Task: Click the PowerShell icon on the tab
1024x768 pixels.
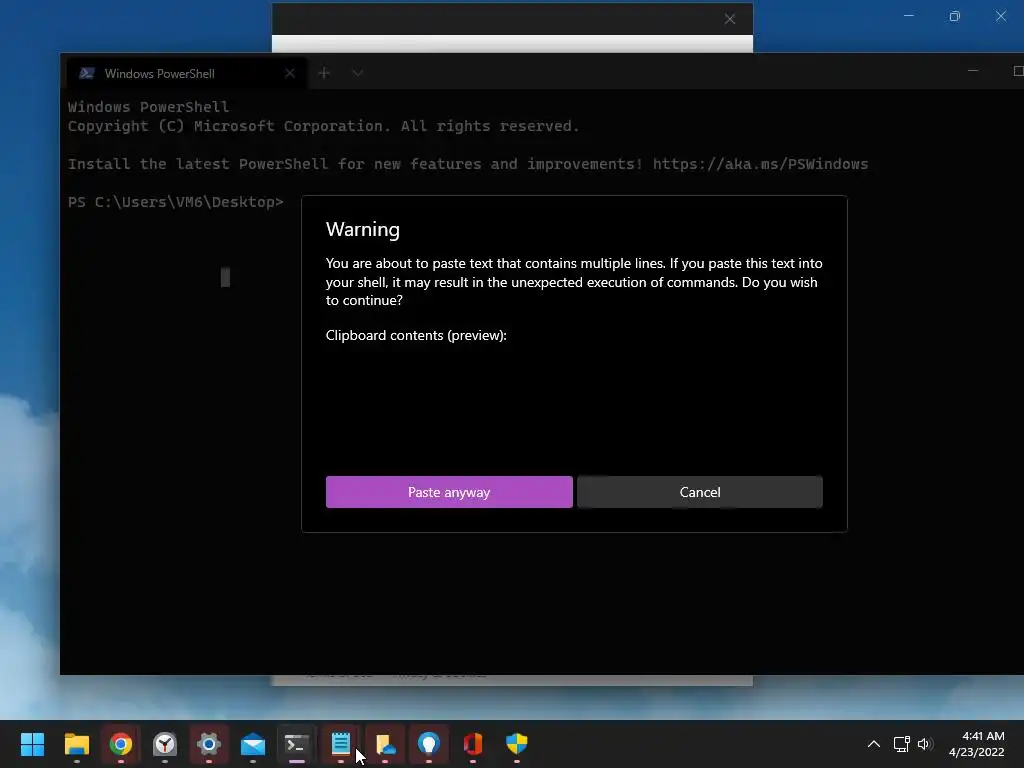Action: tap(87, 73)
